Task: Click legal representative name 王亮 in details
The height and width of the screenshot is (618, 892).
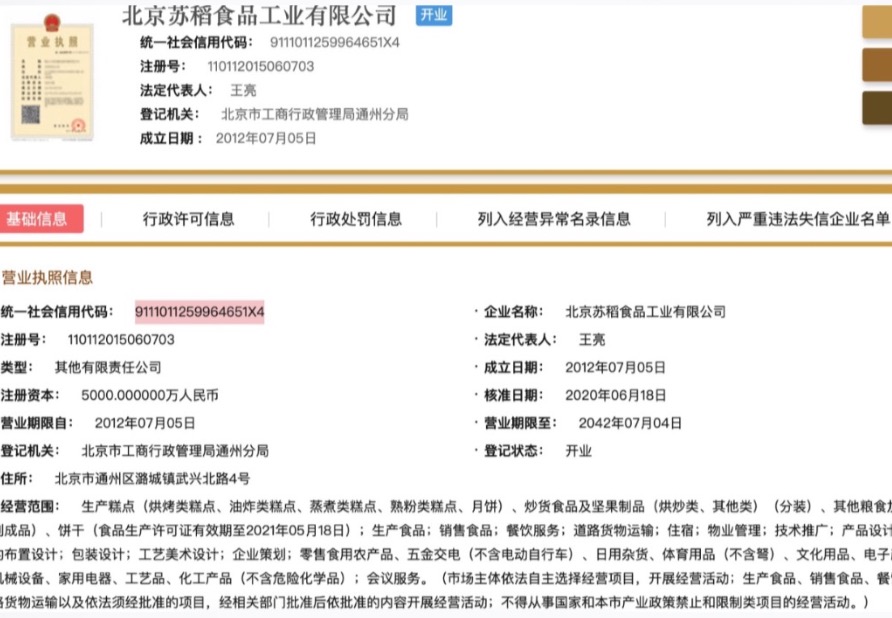Action: click(592, 340)
